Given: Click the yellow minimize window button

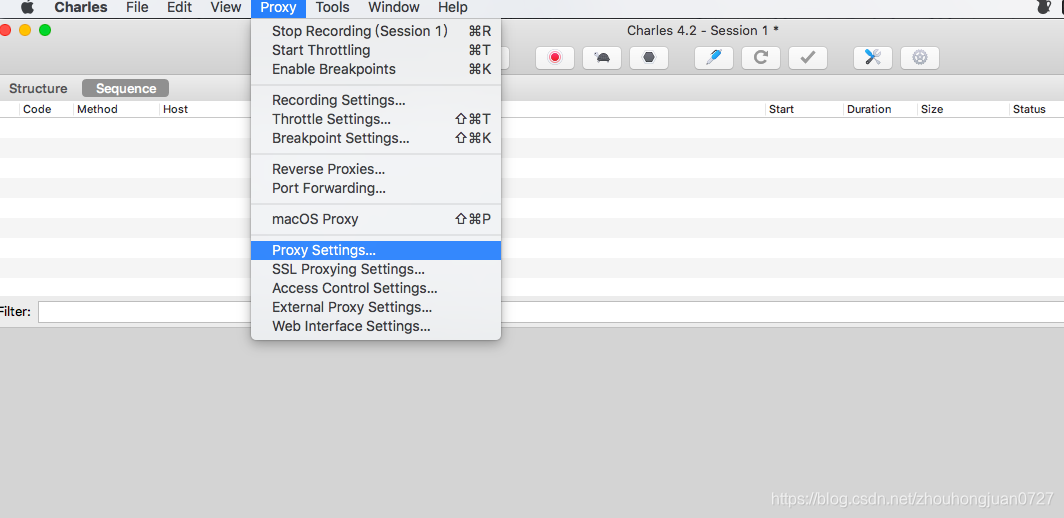Looking at the screenshot, I should point(25,30).
